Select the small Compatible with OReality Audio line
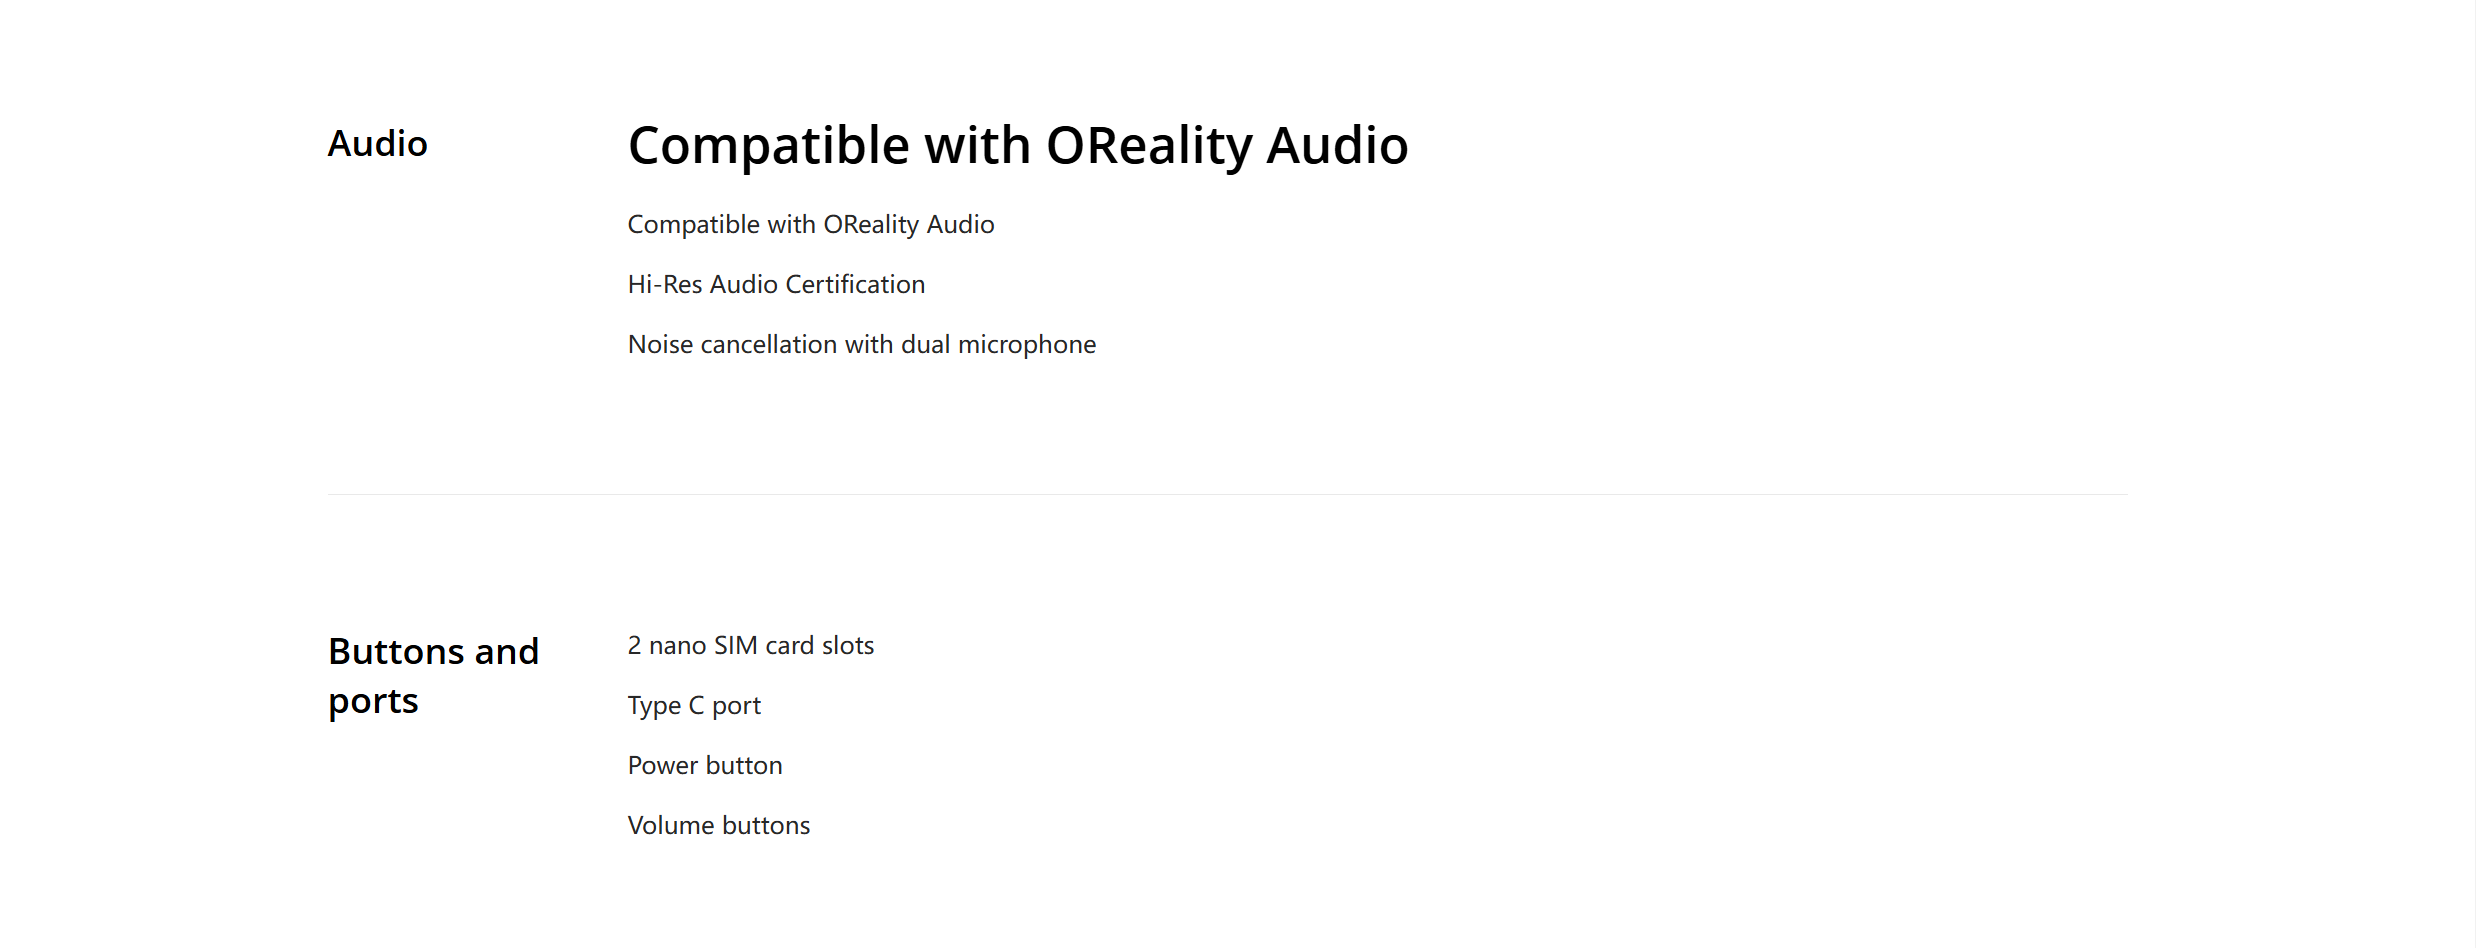The image size is (2476, 948). point(811,225)
